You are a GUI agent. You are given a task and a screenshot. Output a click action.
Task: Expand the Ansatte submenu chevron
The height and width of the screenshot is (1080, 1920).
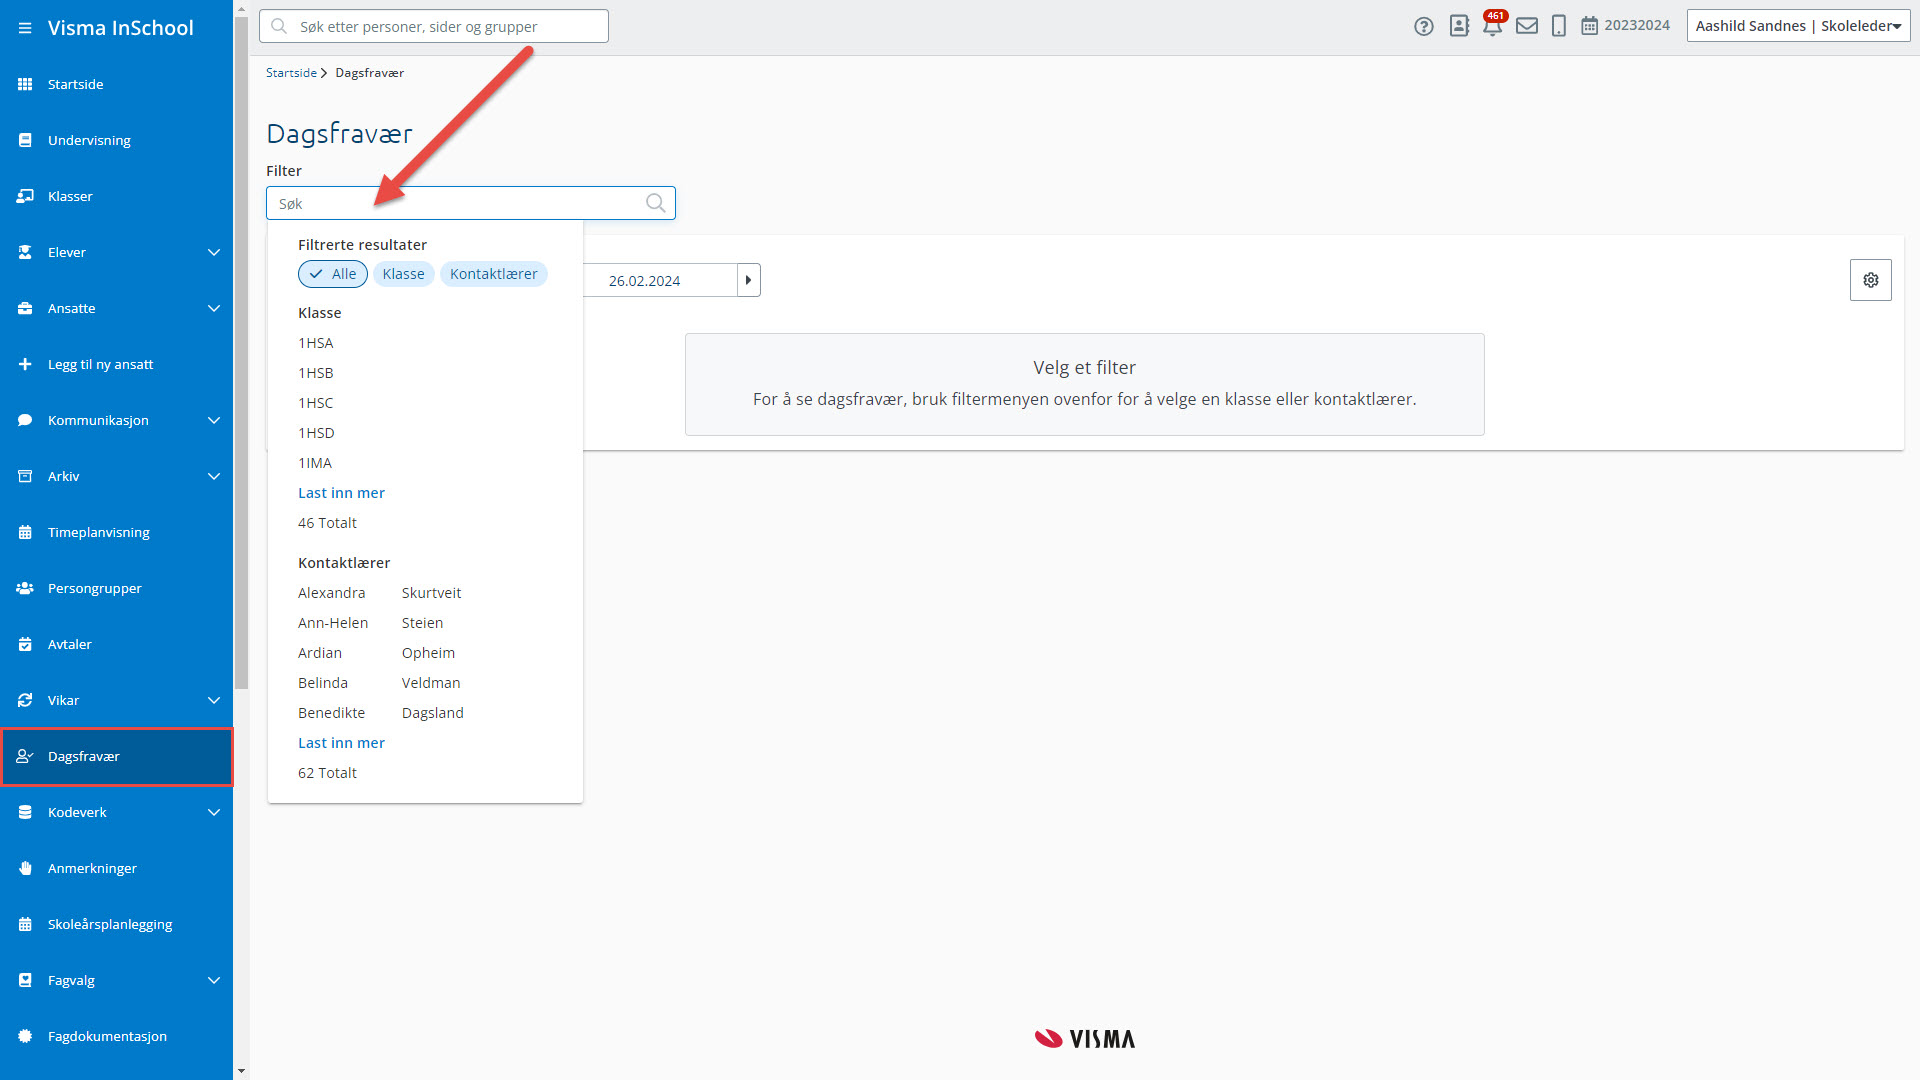[x=213, y=308]
